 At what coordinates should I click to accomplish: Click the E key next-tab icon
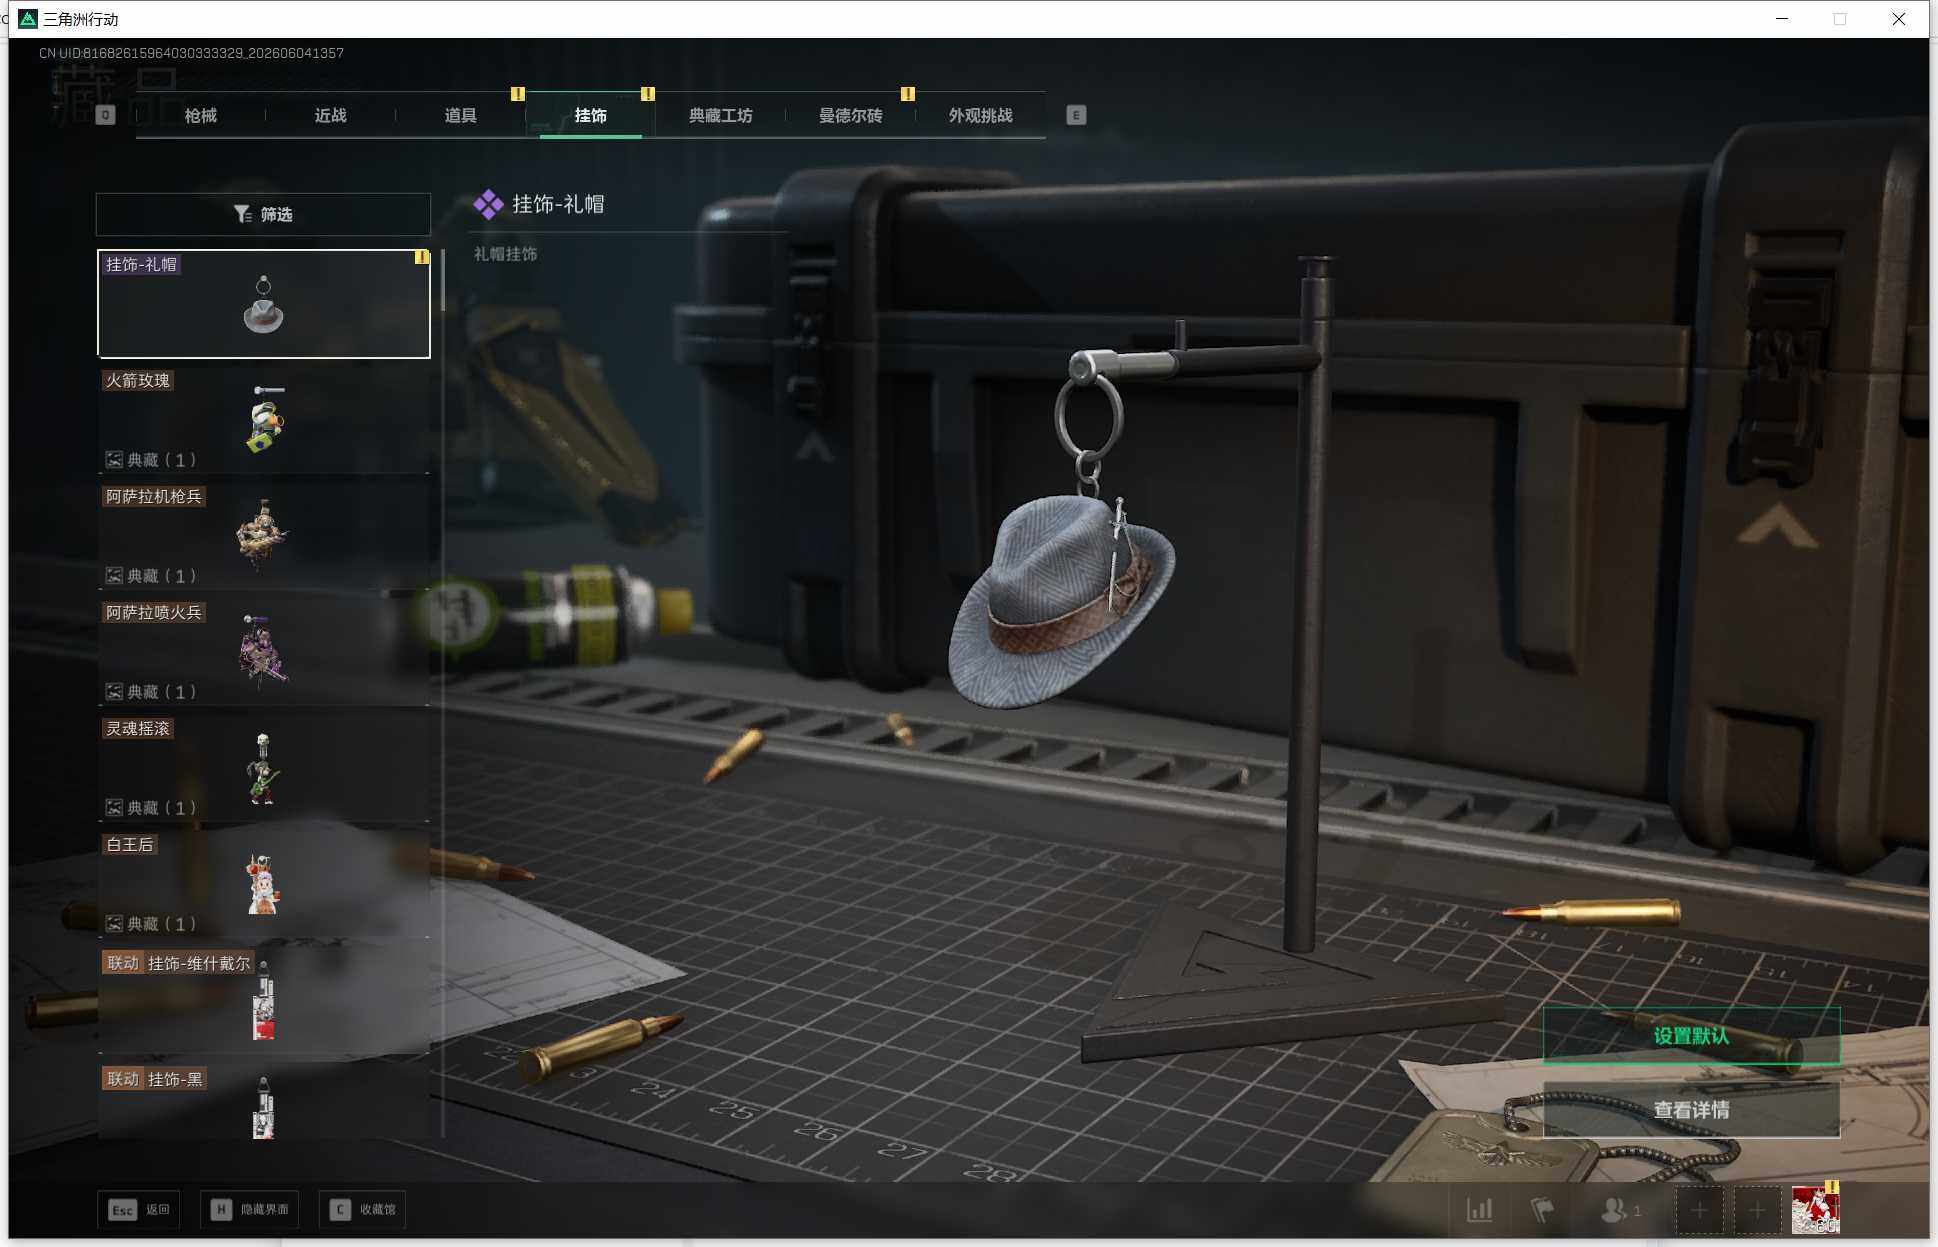(x=1076, y=115)
